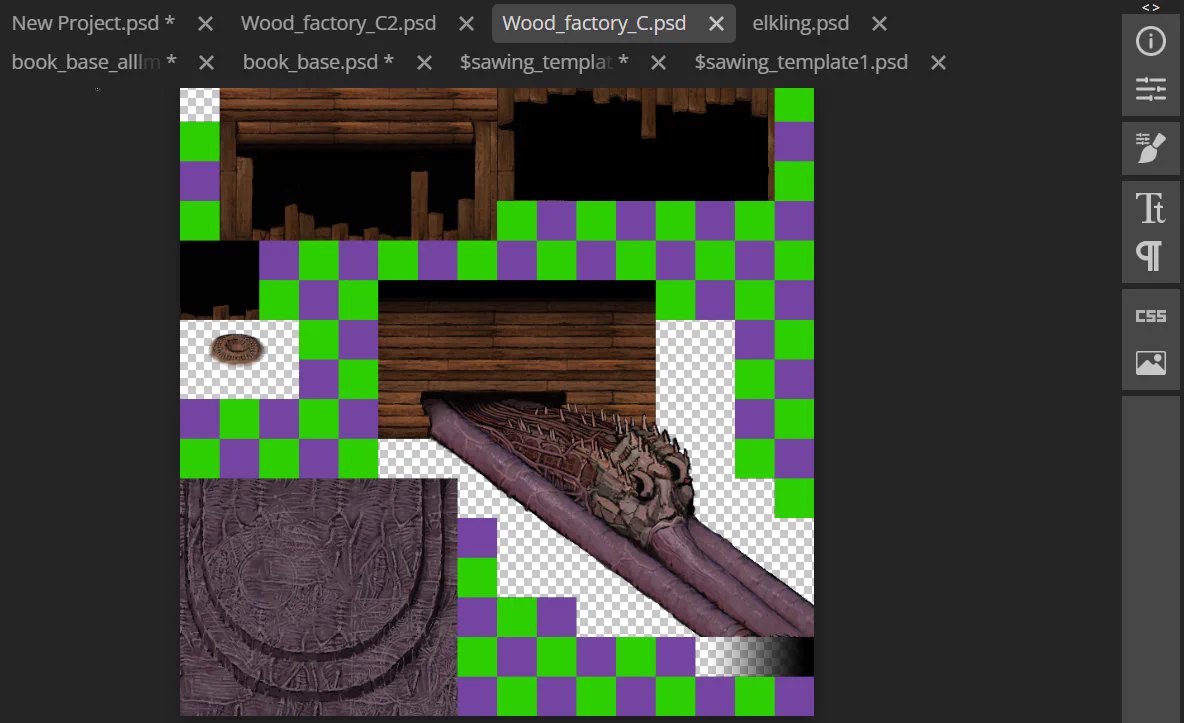Expand the collapsed side panel arrows
This screenshot has height=723, width=1184.
coord(1150,8)
